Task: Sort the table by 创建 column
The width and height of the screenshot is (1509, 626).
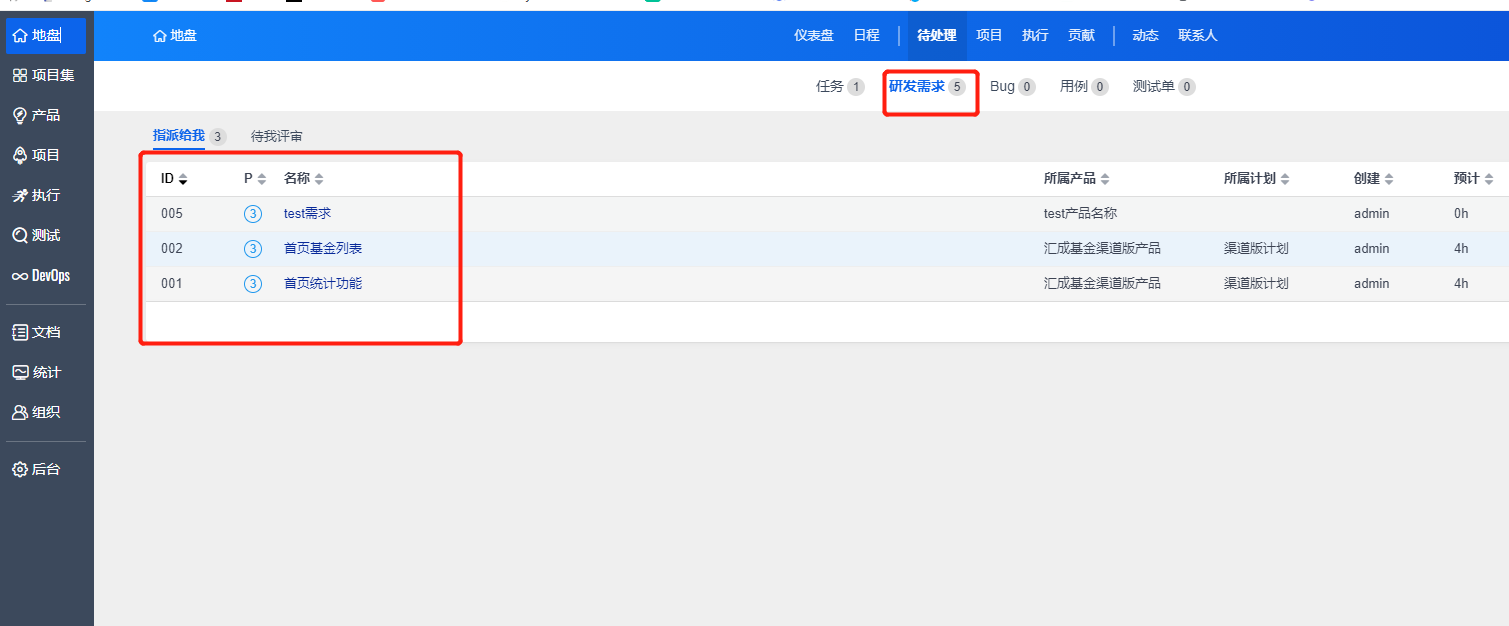Action: (x=1374, y=179)
